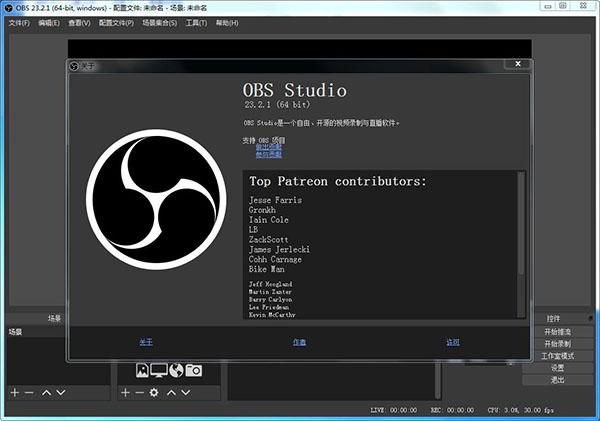Enable 工作室模式 button
Screen dimensions: 600x421
pyautogui.click(x=558, y=356)
